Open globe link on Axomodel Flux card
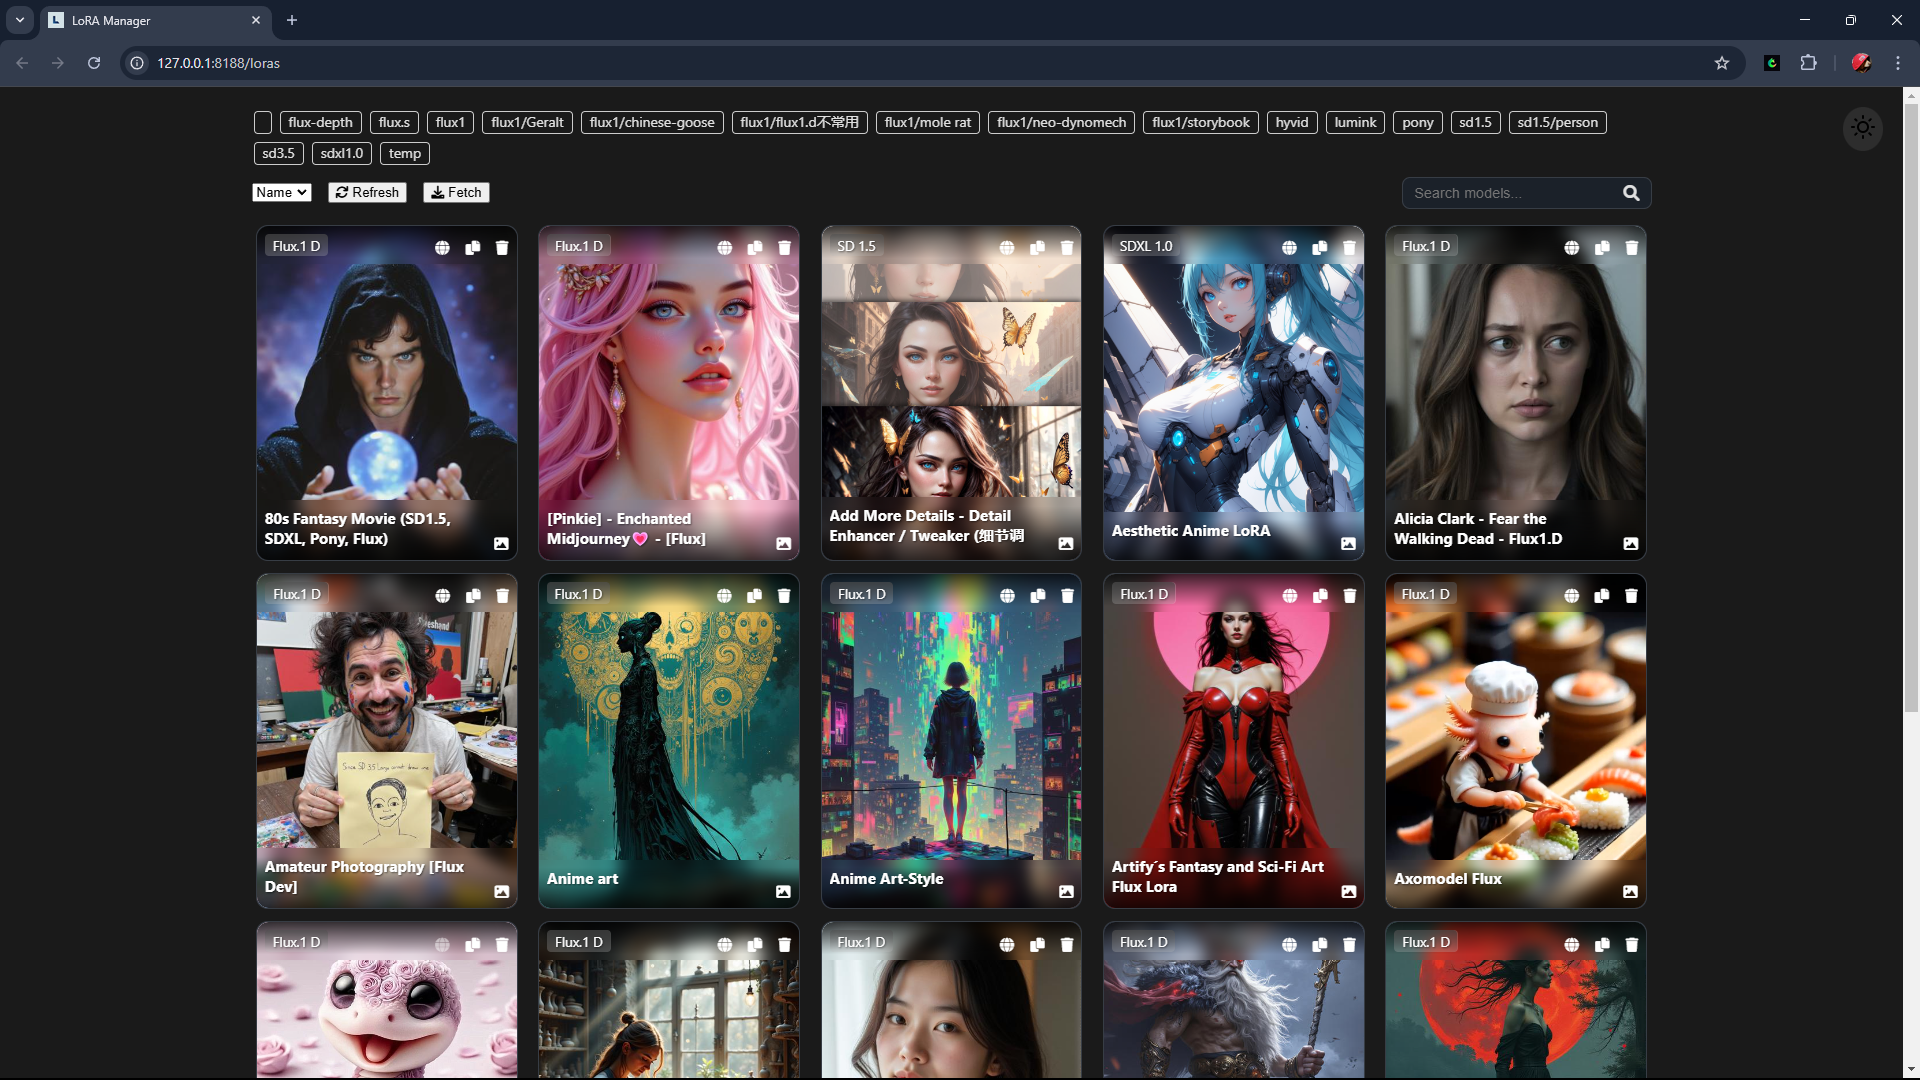This screenshot has width=1920, height=1080. point(1571,596)
